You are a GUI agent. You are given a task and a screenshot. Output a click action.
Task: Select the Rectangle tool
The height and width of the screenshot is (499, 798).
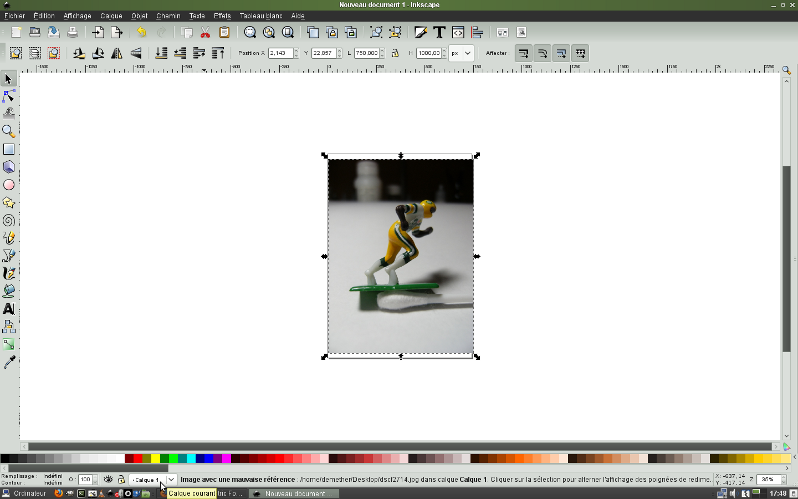pos(9,149)
